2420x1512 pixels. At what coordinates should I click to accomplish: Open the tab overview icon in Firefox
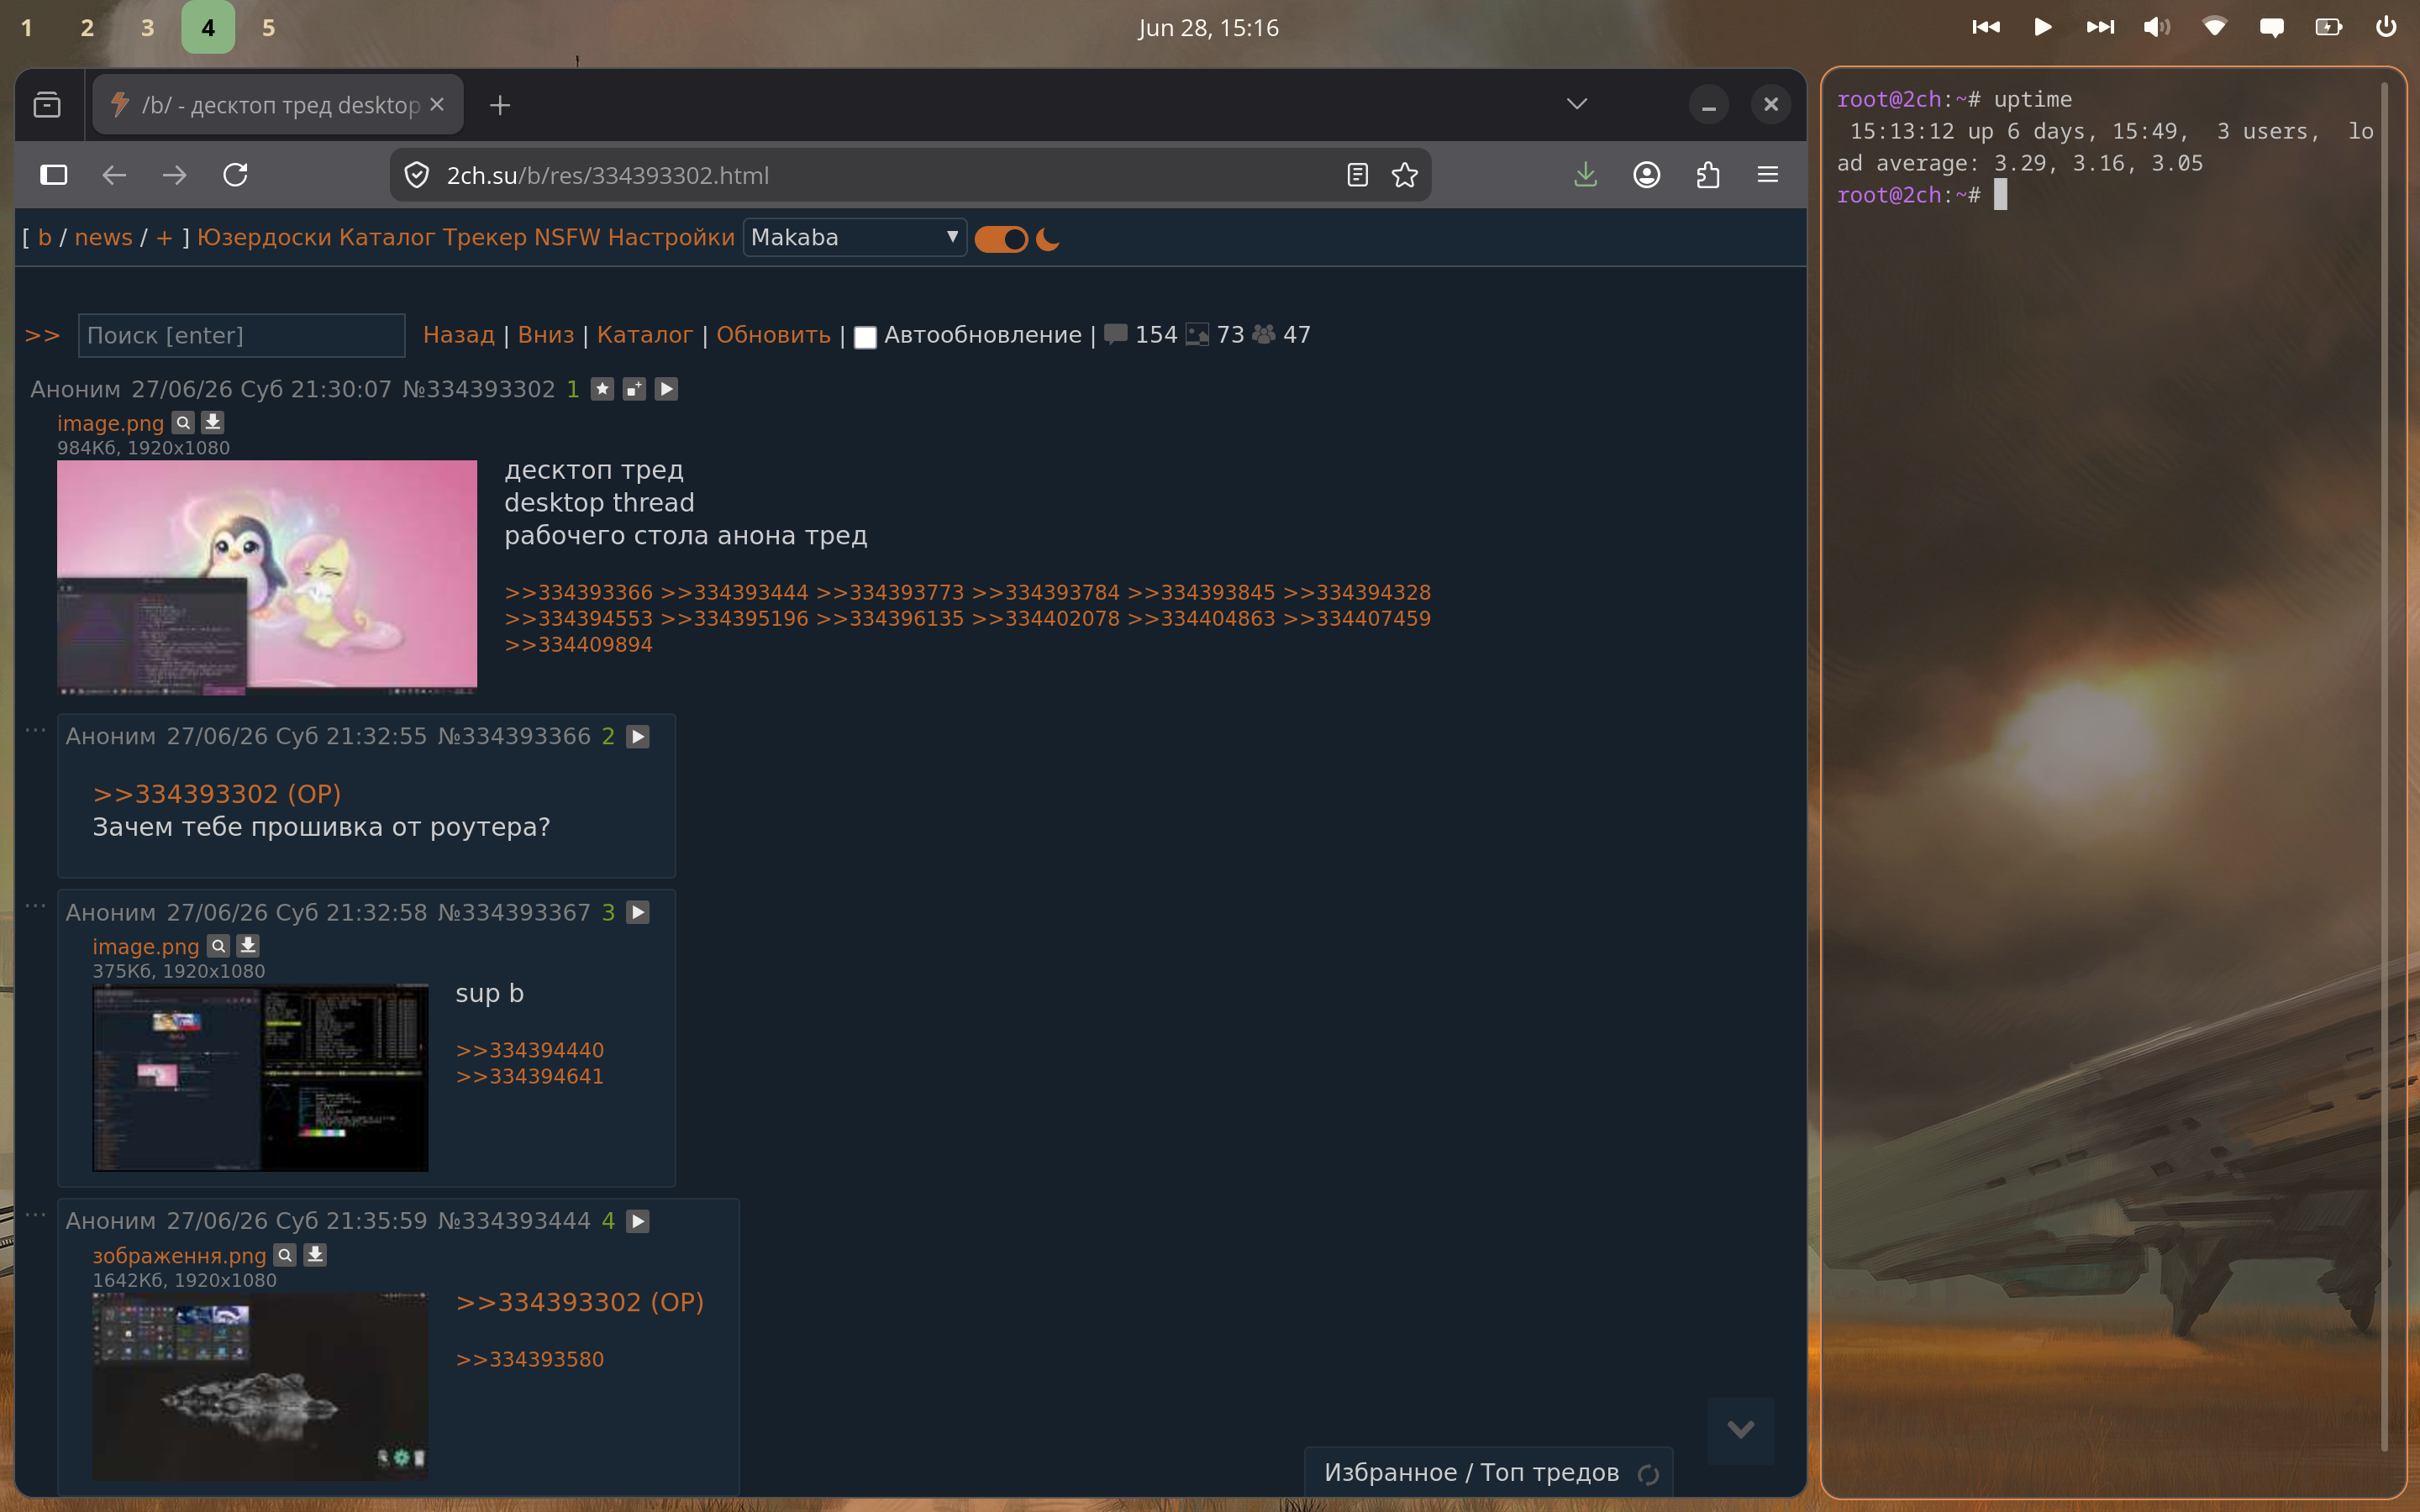tap(47, 104)
